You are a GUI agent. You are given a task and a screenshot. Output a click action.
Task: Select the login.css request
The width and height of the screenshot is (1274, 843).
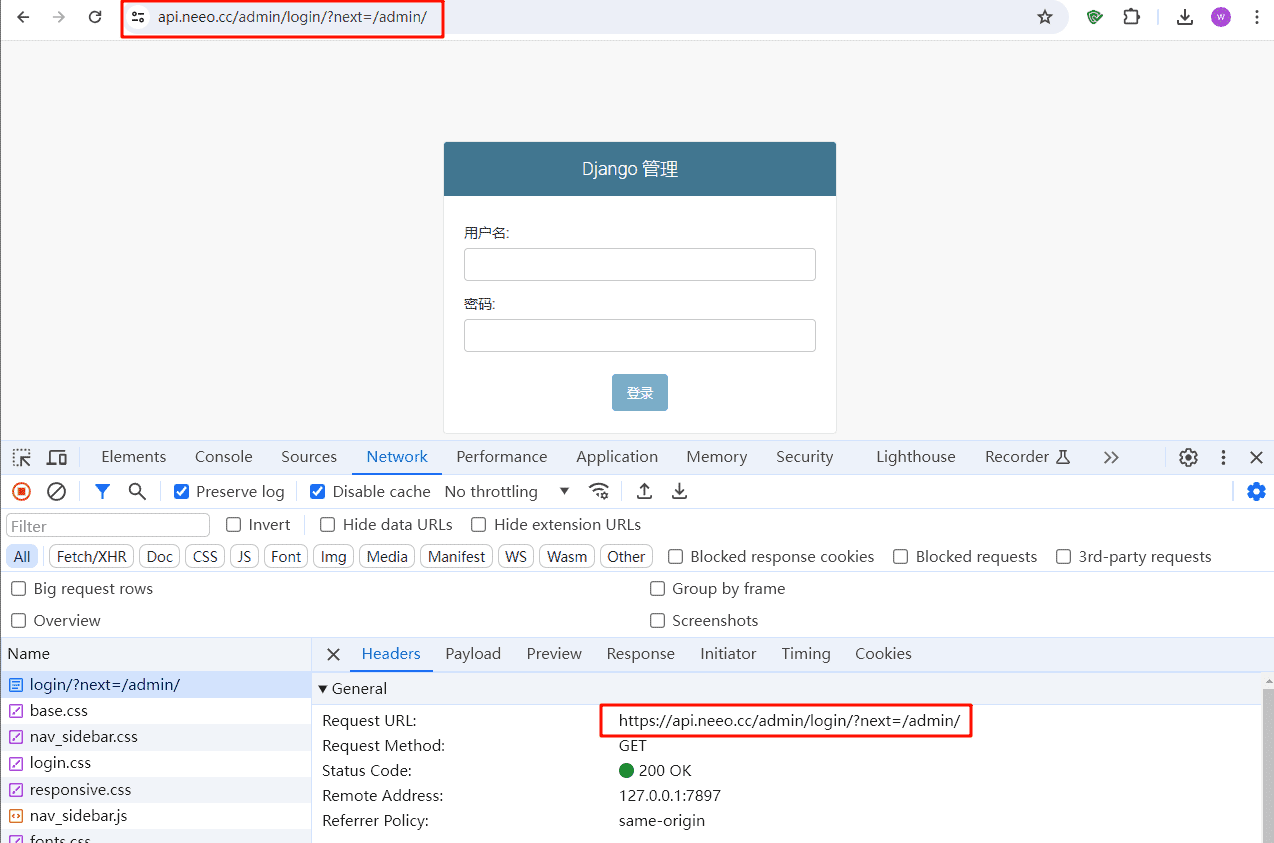point(156,763)
